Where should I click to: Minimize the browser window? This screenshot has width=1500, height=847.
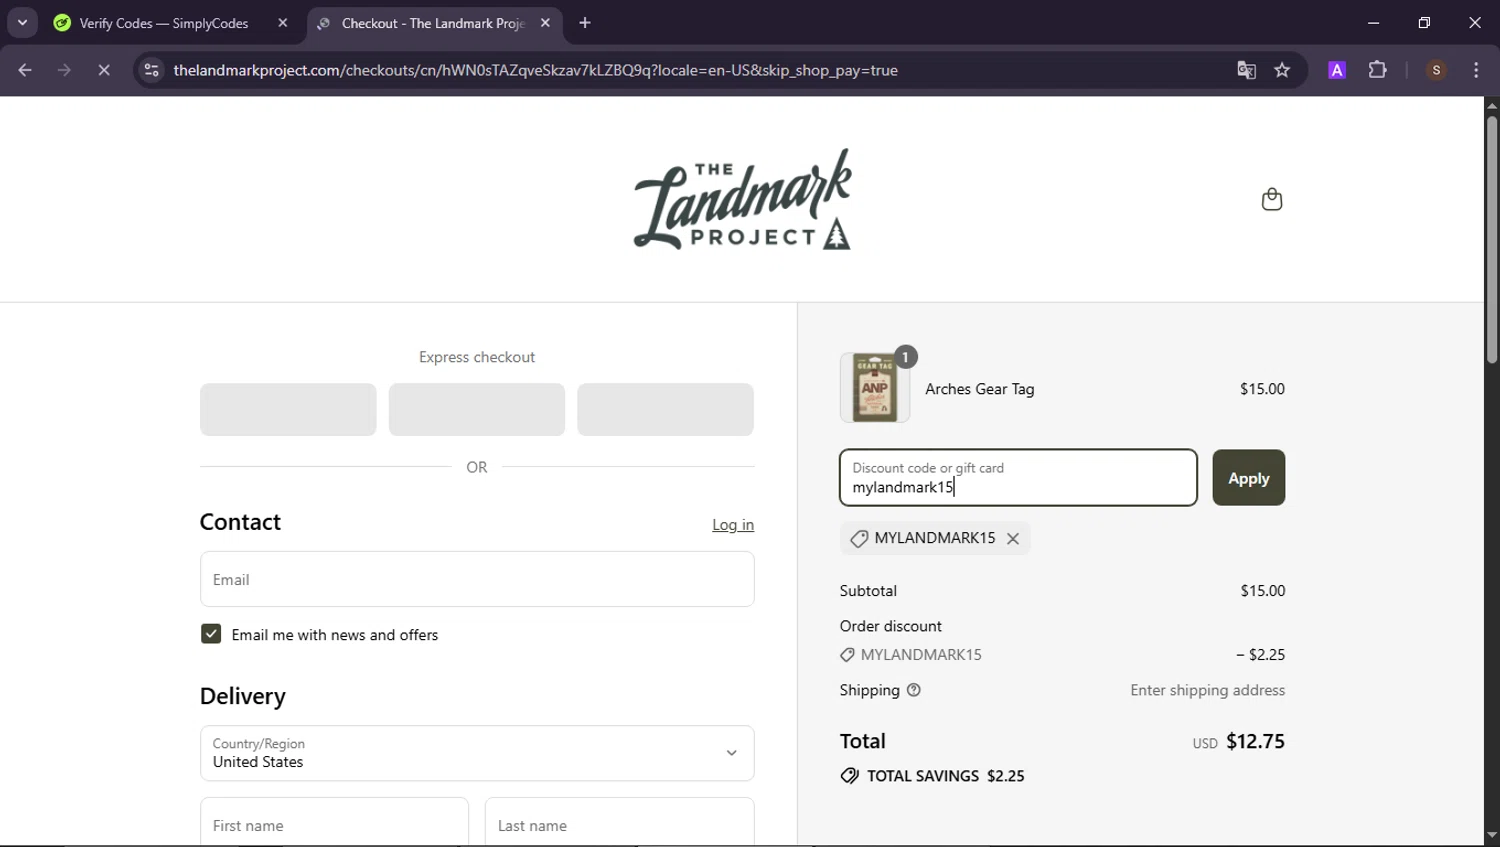1373,22
